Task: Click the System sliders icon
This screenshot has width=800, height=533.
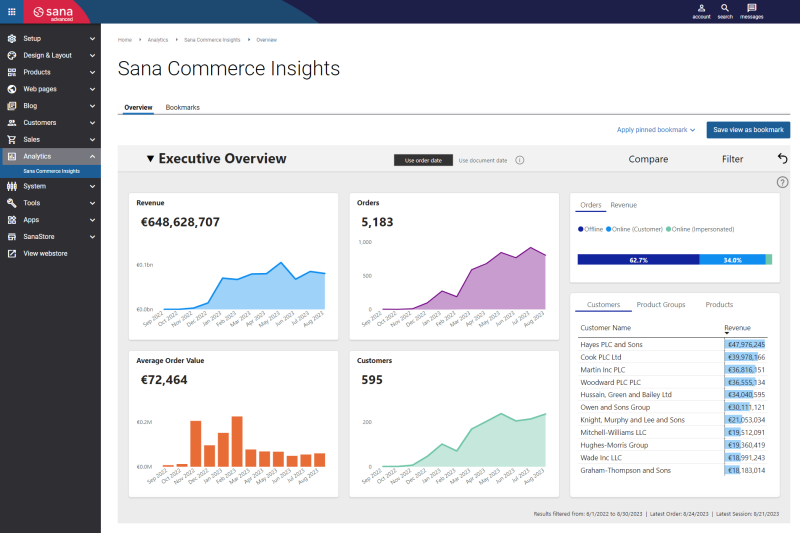Action: [x=12, y=186]
